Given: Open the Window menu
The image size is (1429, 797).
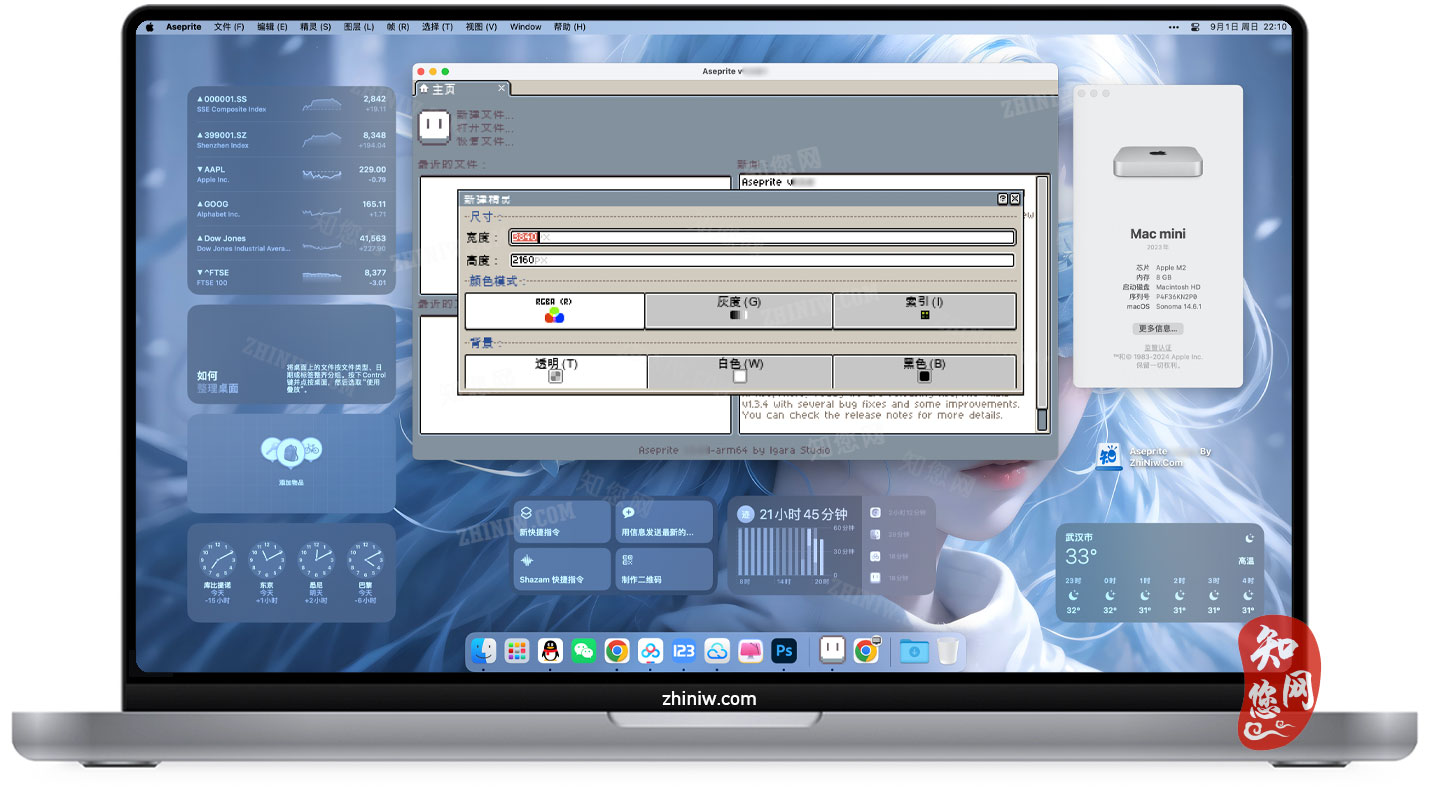Looking at the screenshot, I should tap(525, 27).
